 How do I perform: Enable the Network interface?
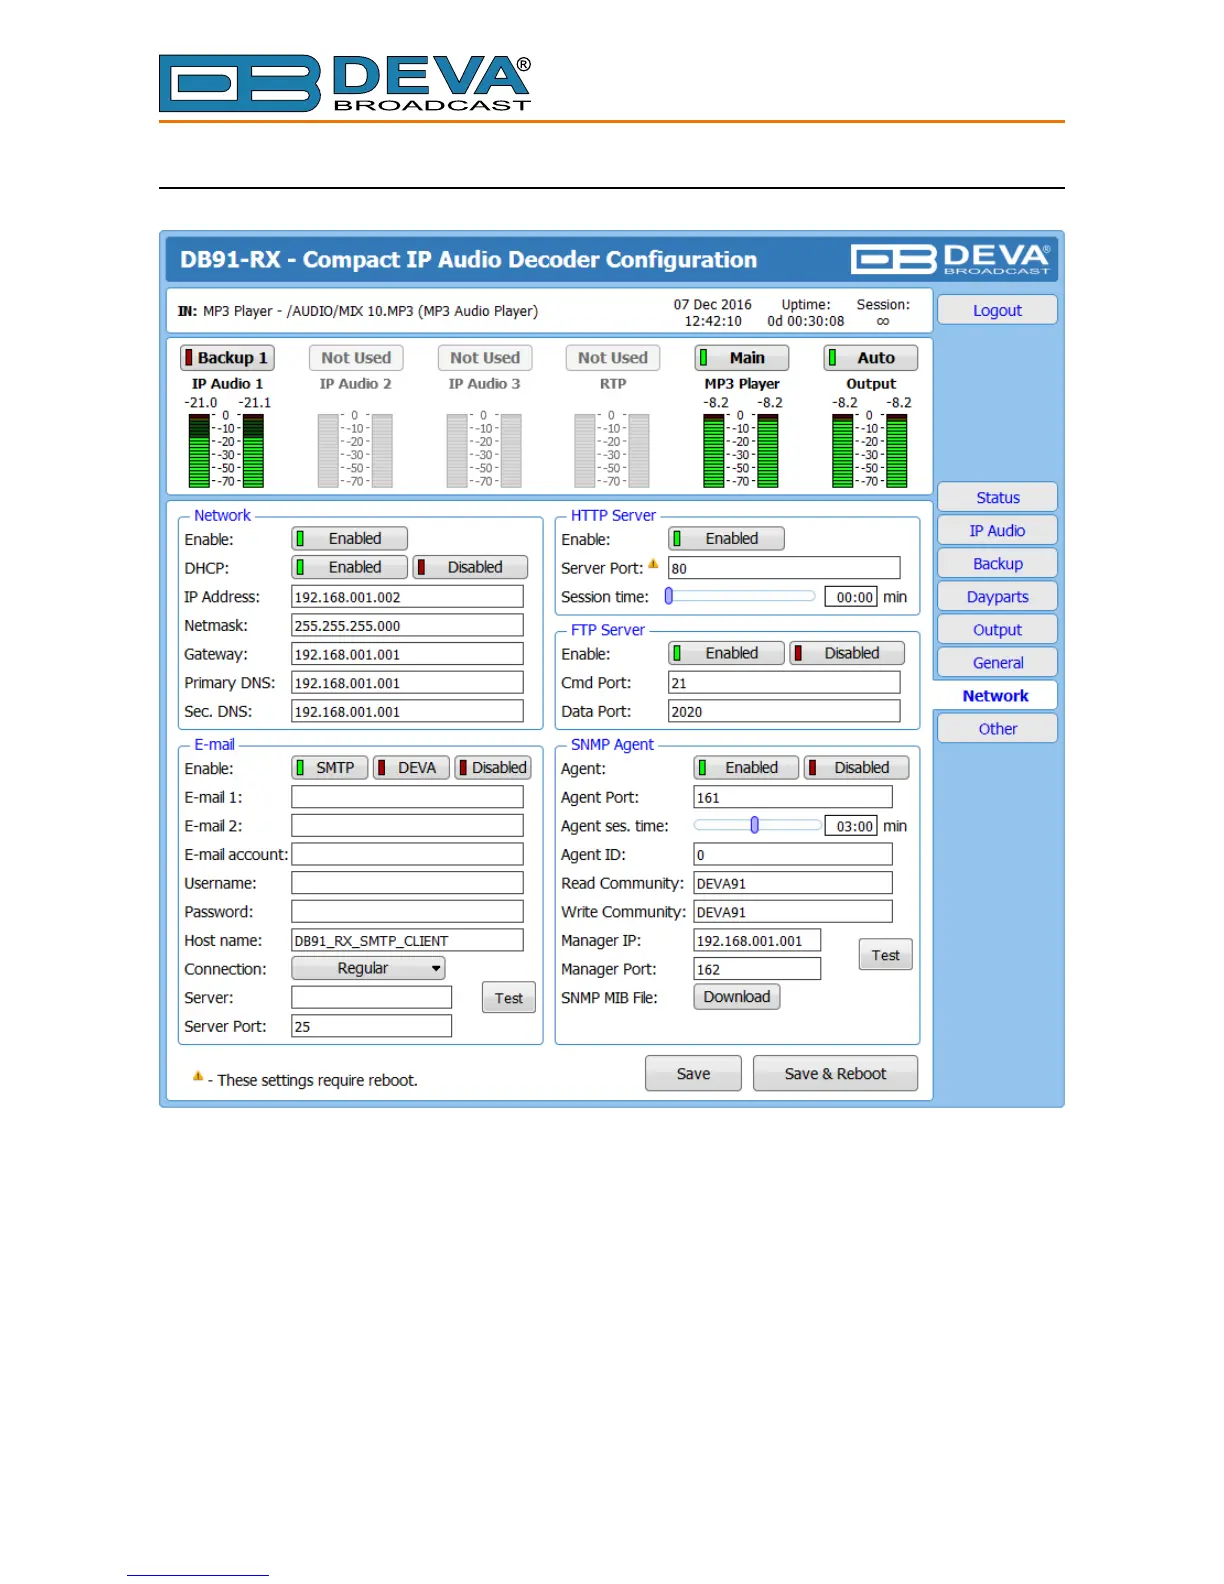(349, 539)
